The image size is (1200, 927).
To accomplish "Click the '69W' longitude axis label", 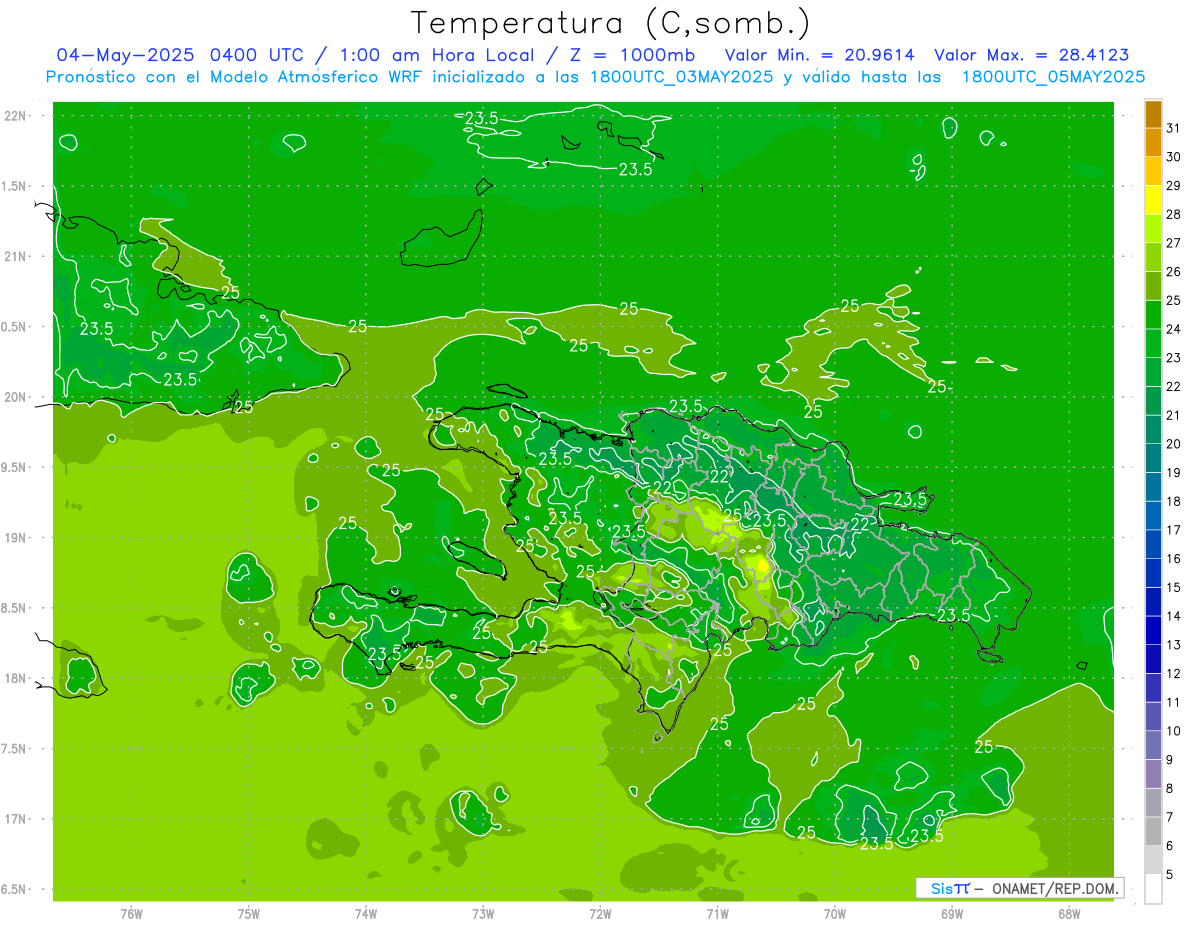I will (x=952, y=914).
